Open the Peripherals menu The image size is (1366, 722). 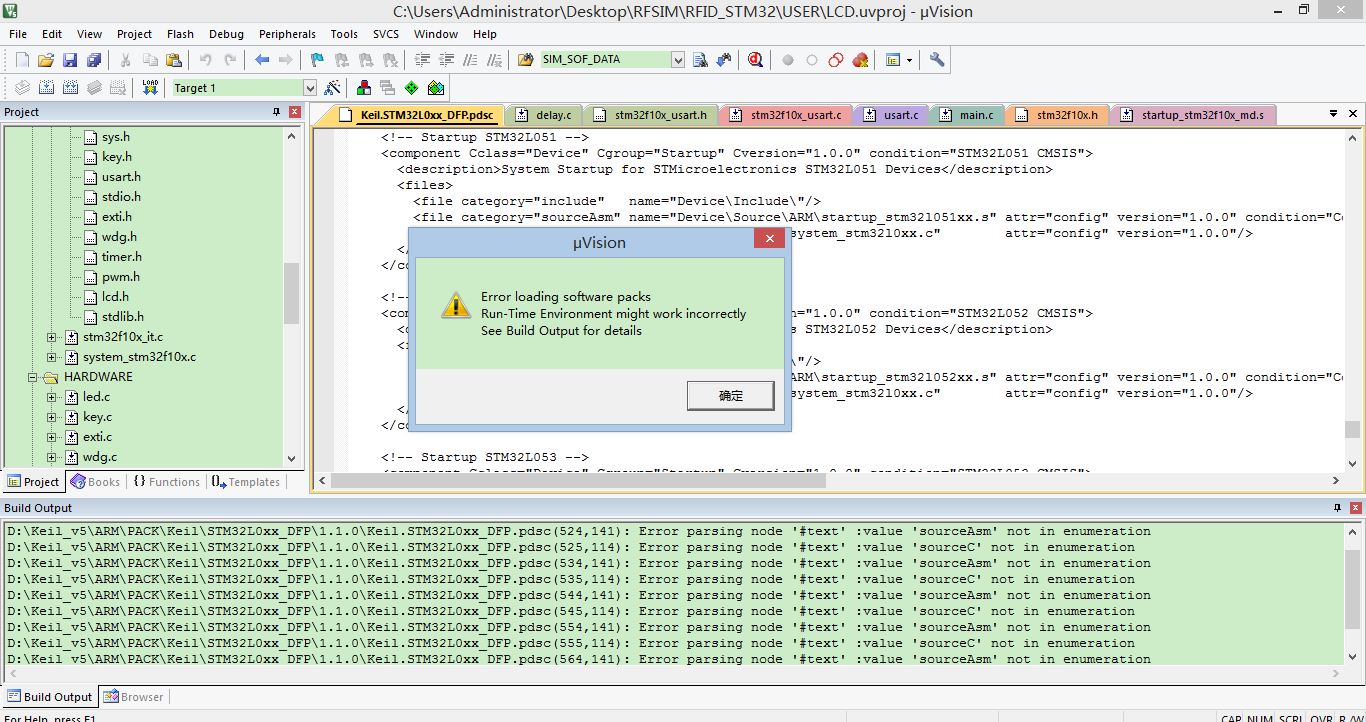(287, 34)
